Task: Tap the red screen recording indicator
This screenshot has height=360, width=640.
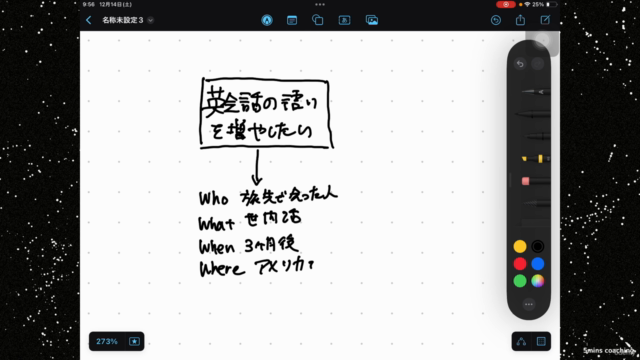Action: tap(506, 4)
